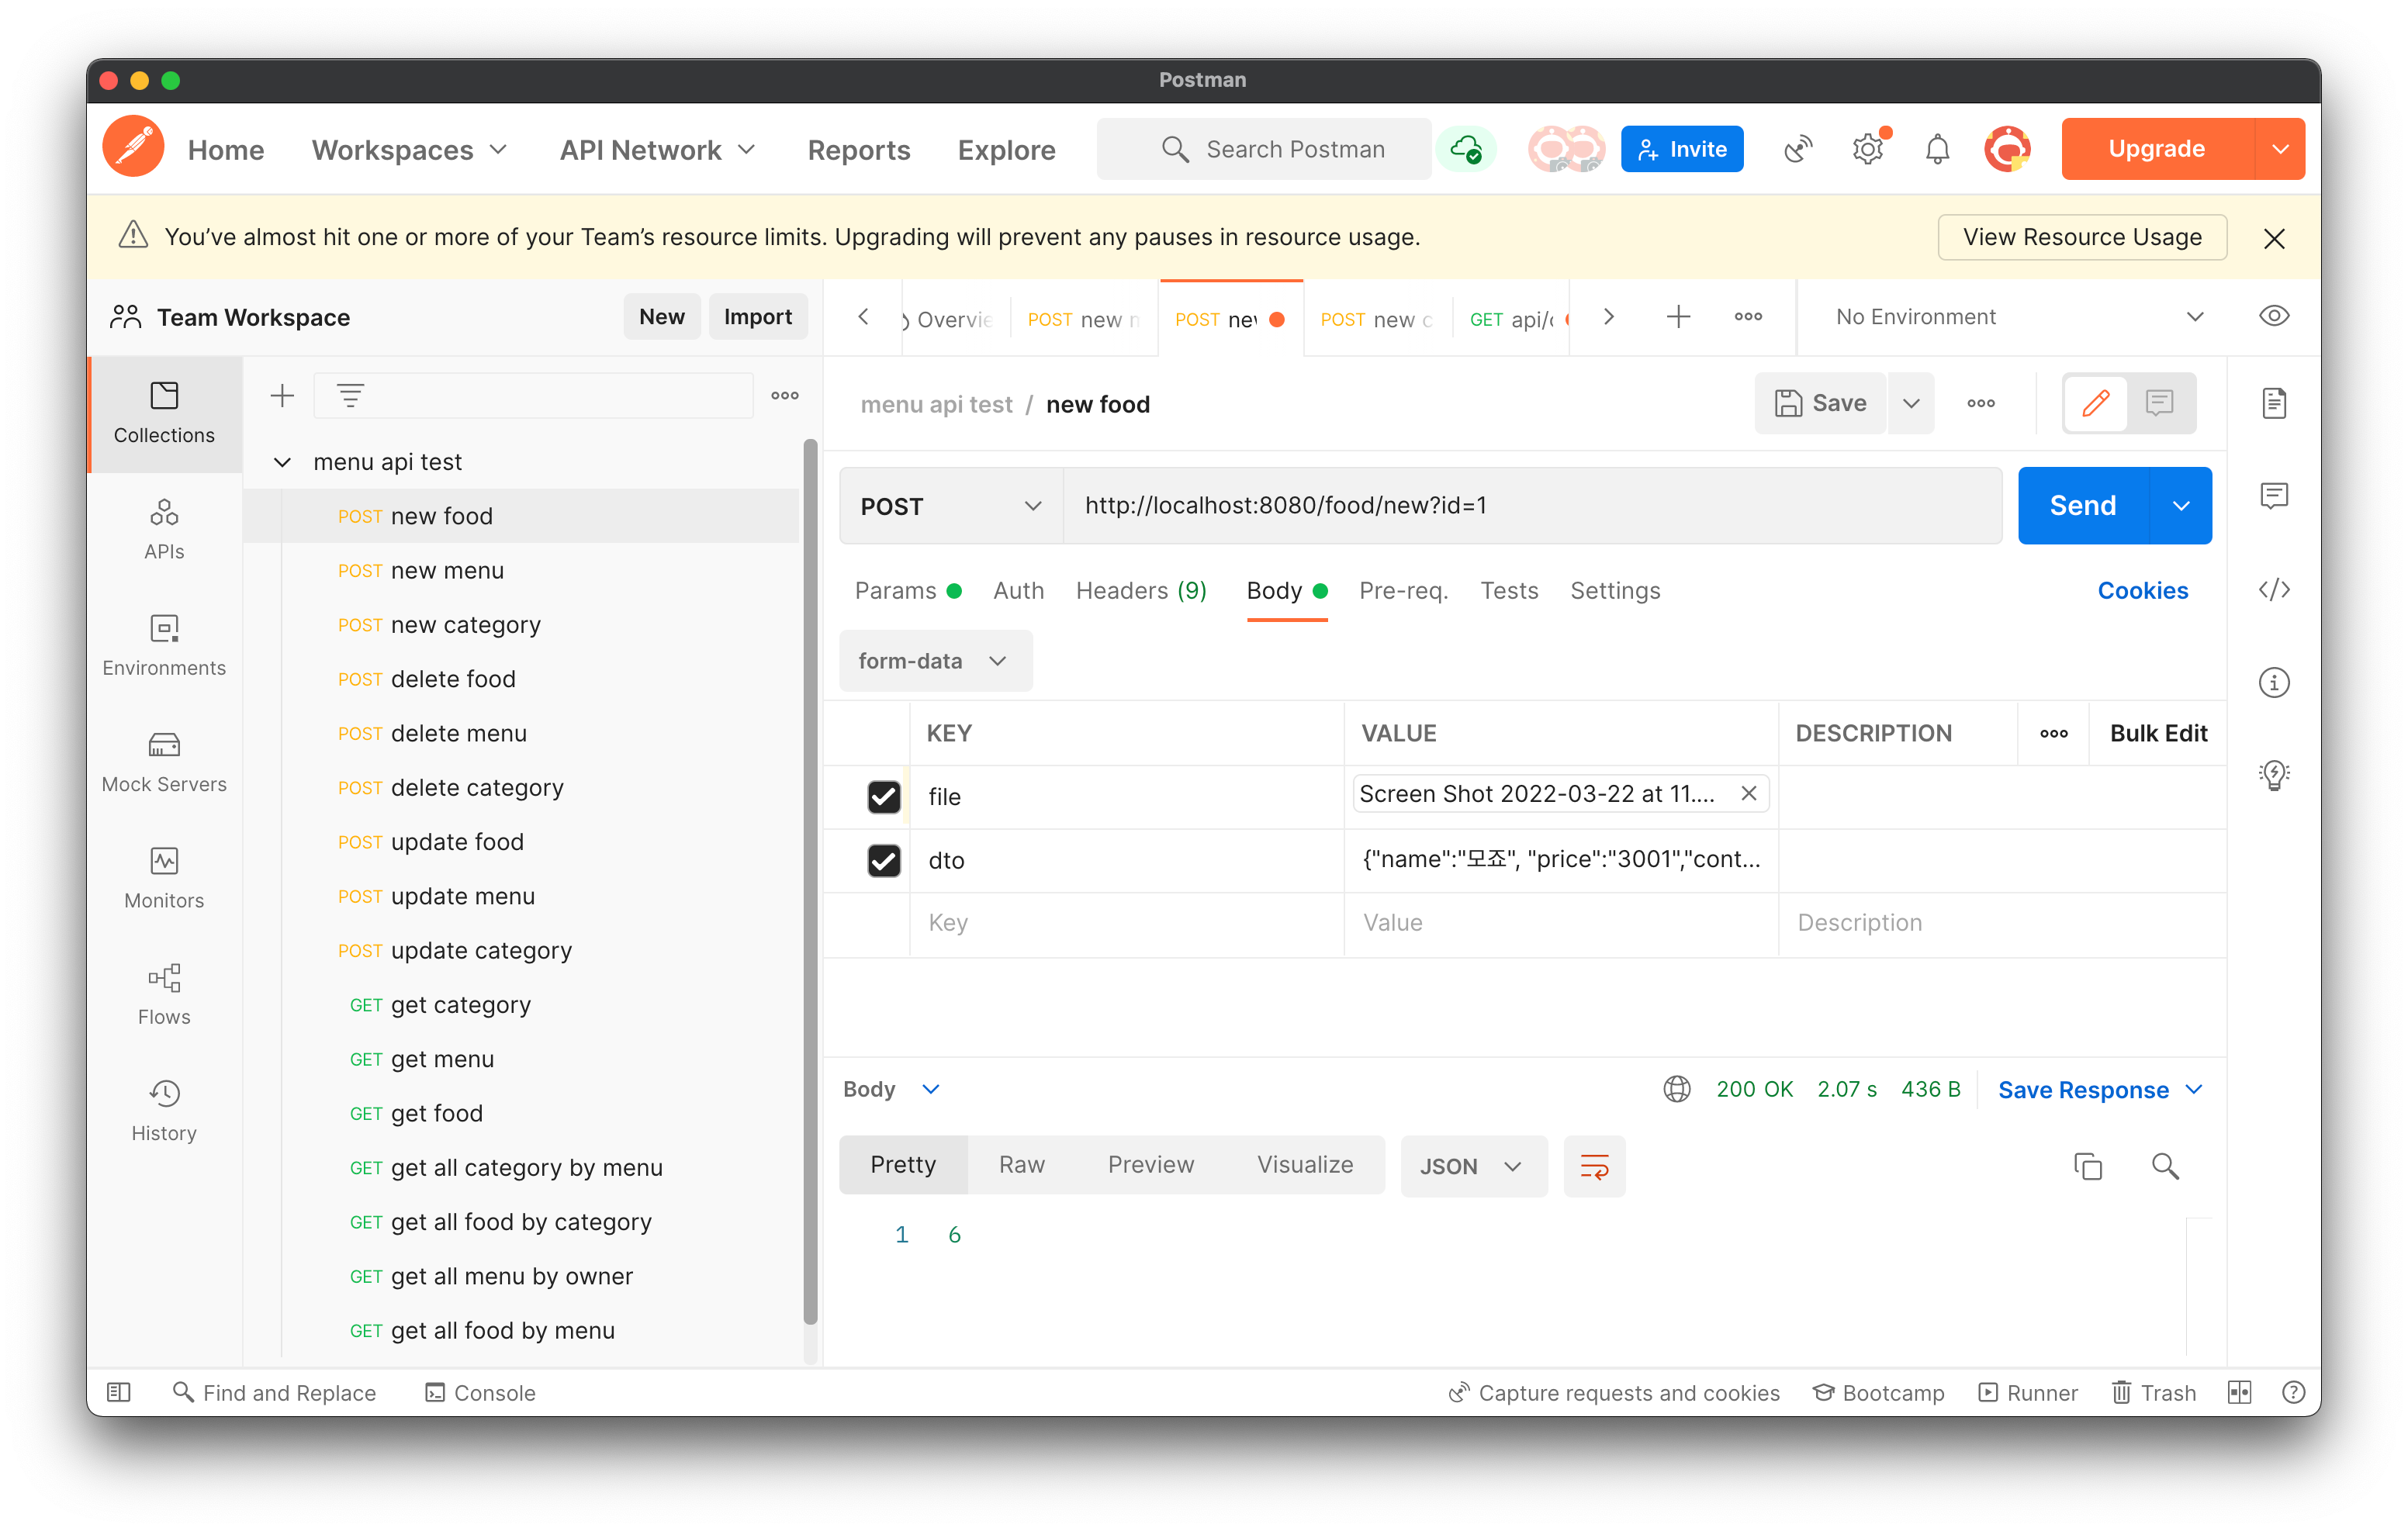The image size is (2408, 1531).
Task: Open the POST method dropdown
Action: [949, 506]
